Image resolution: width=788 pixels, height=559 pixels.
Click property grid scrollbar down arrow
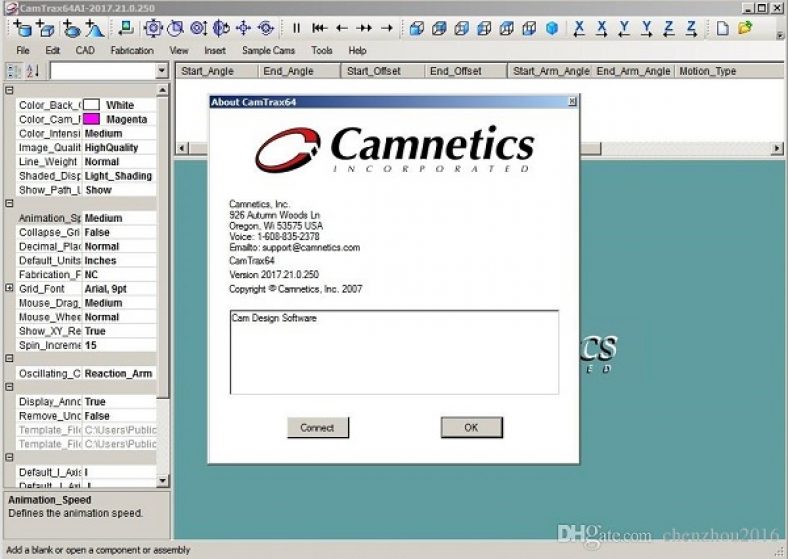pyautogui.click(x=162, y=481)
